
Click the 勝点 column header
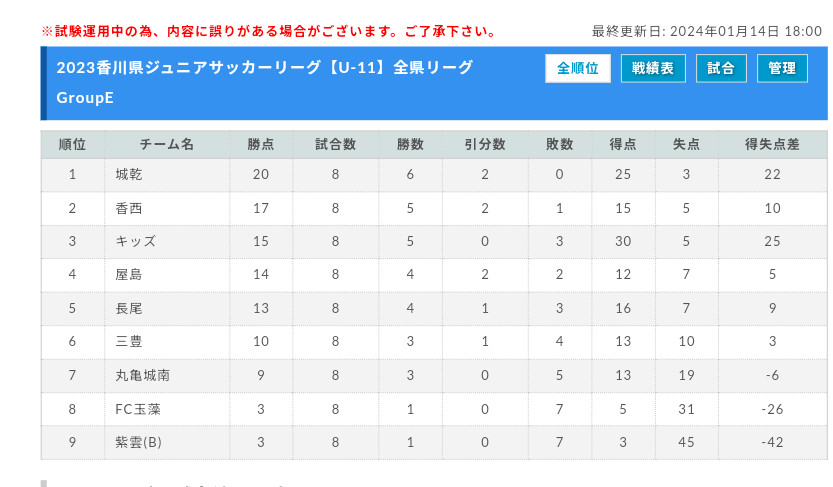point(261,144)
